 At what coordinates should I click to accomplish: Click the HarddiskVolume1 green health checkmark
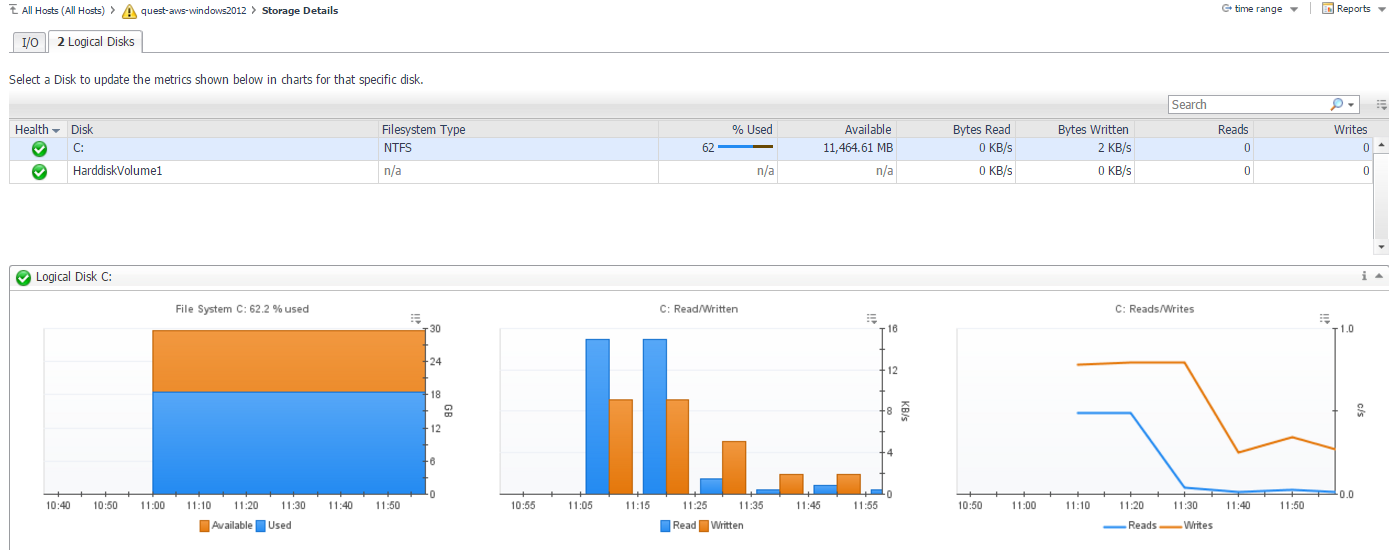point(39,171)
